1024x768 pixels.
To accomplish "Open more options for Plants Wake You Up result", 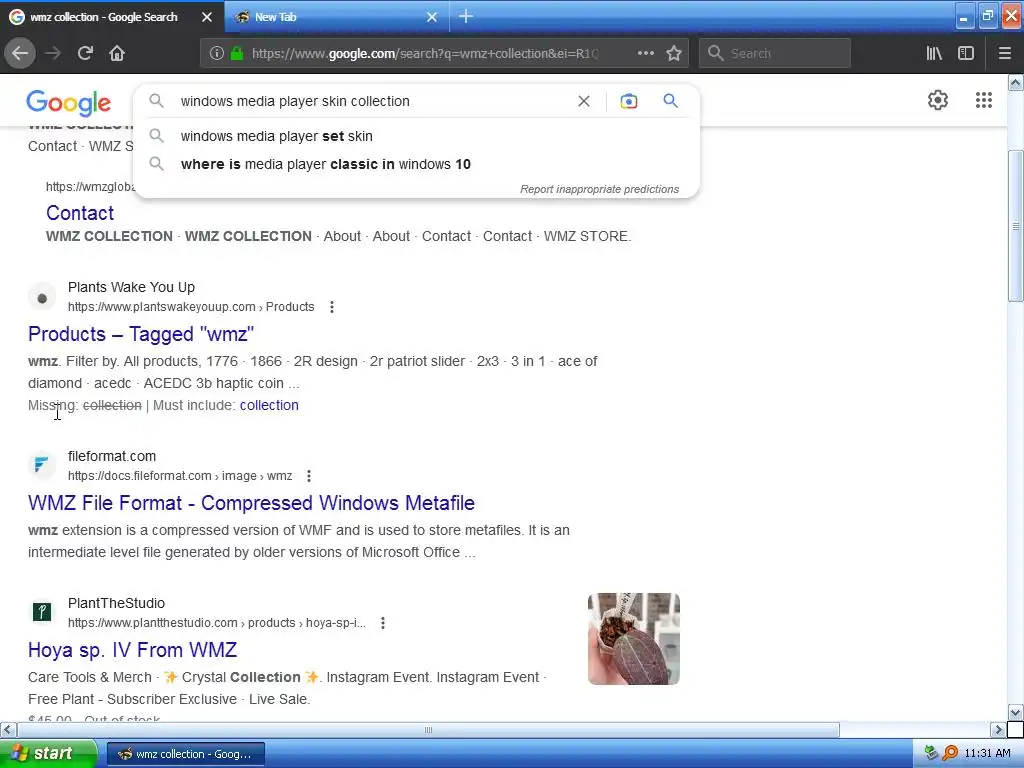I will [332, 307].
